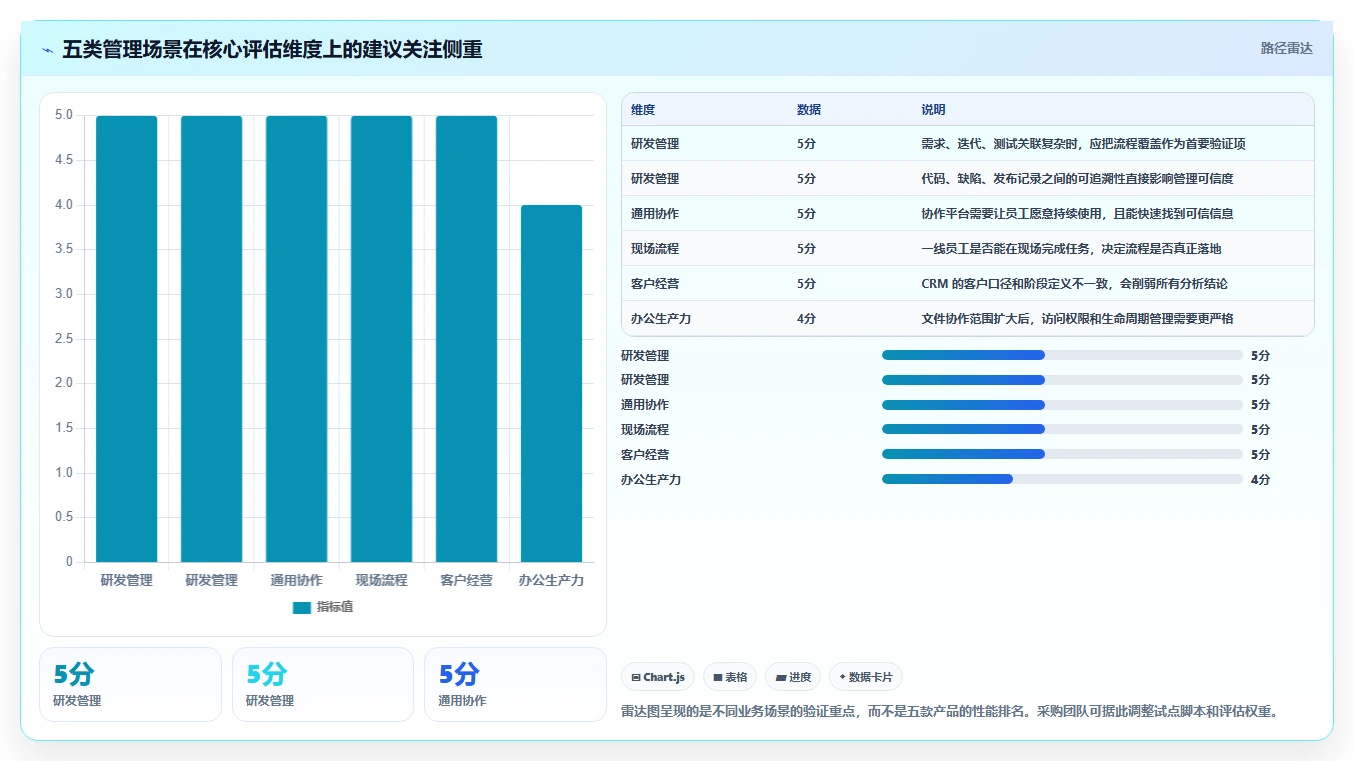This screenshot has height=761, width=1354.
Task: Click the 说明 column header
Action: pyautogui.click(x=933, y=110)
